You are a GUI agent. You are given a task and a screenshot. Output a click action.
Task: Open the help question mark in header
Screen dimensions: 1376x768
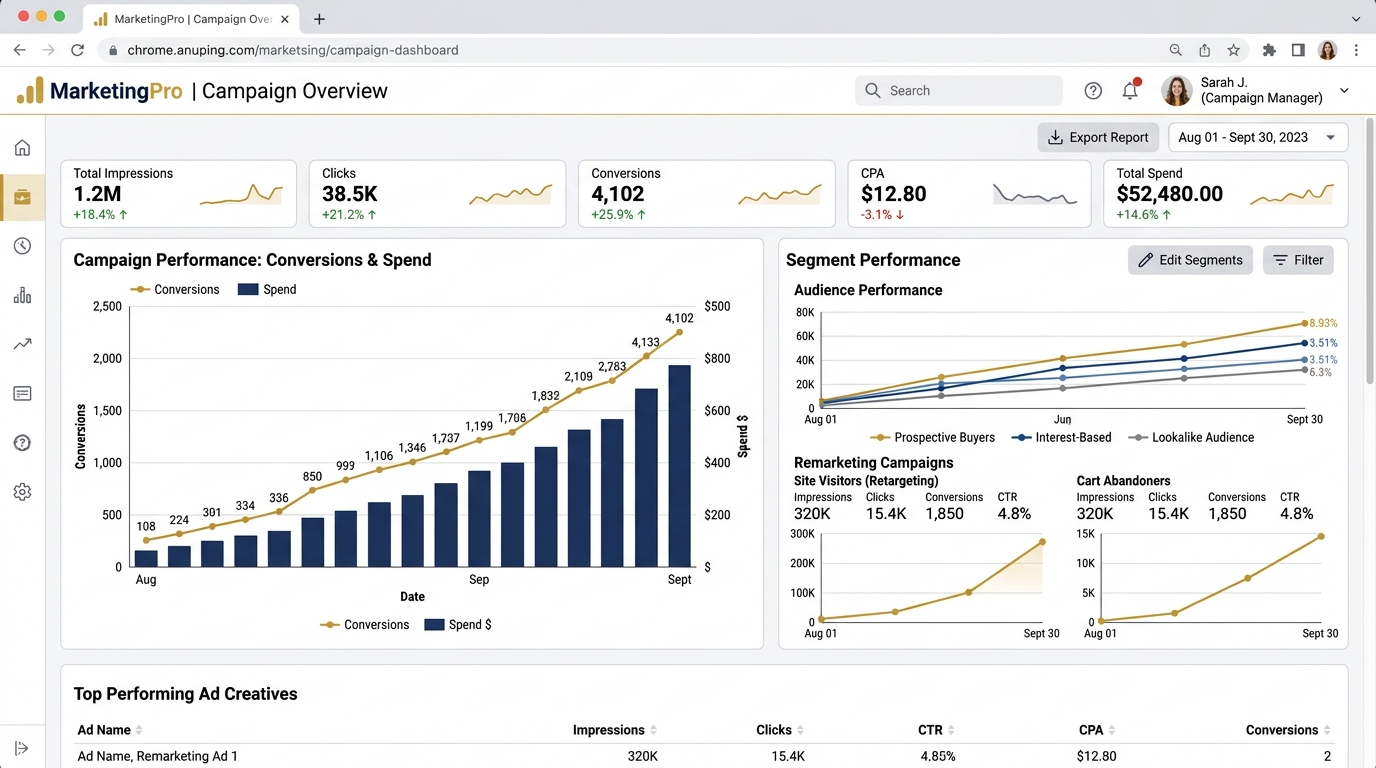tap(1093, 91)
